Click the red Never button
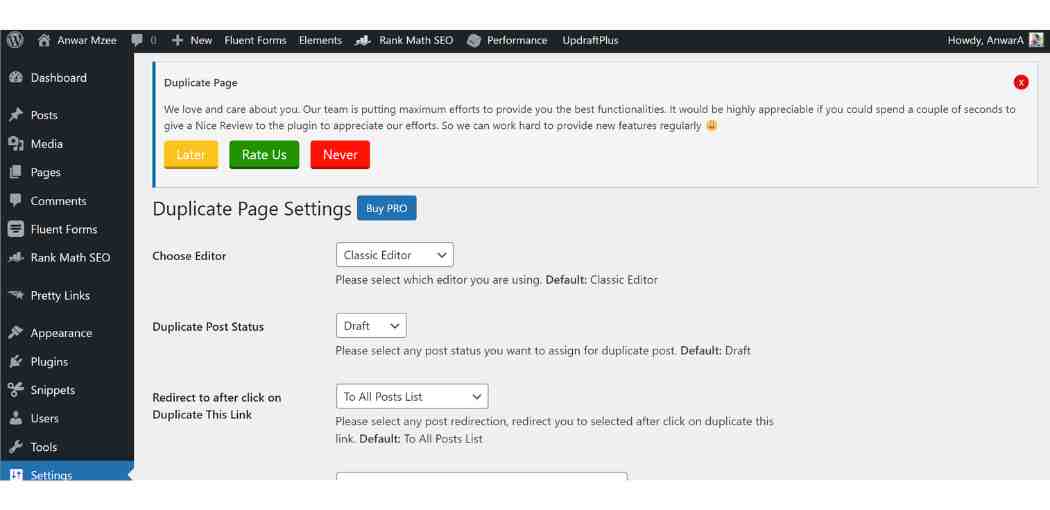The height and width of the screenshot is (510, 1050). (x=340, y=155)
